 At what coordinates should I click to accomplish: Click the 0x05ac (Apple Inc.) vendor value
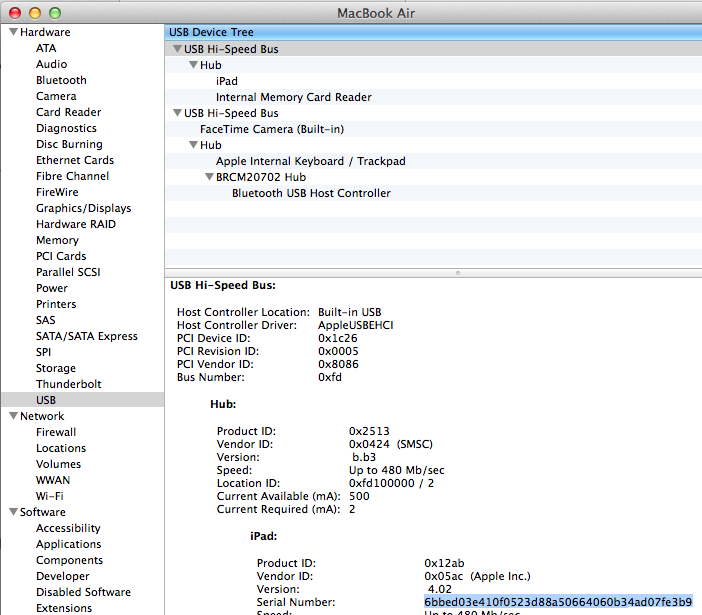pyautogui.click(x=477, y=576)
